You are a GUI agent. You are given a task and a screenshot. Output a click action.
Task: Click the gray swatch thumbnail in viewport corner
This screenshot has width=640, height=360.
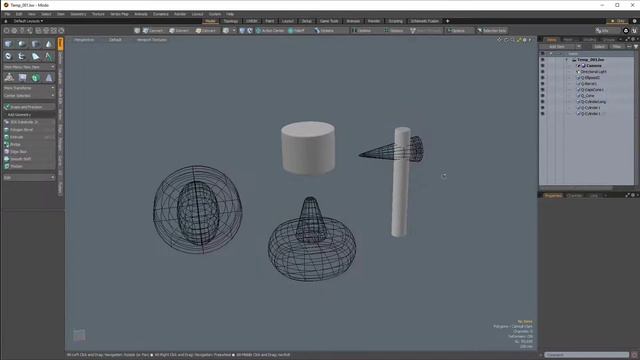pos(79,335)
